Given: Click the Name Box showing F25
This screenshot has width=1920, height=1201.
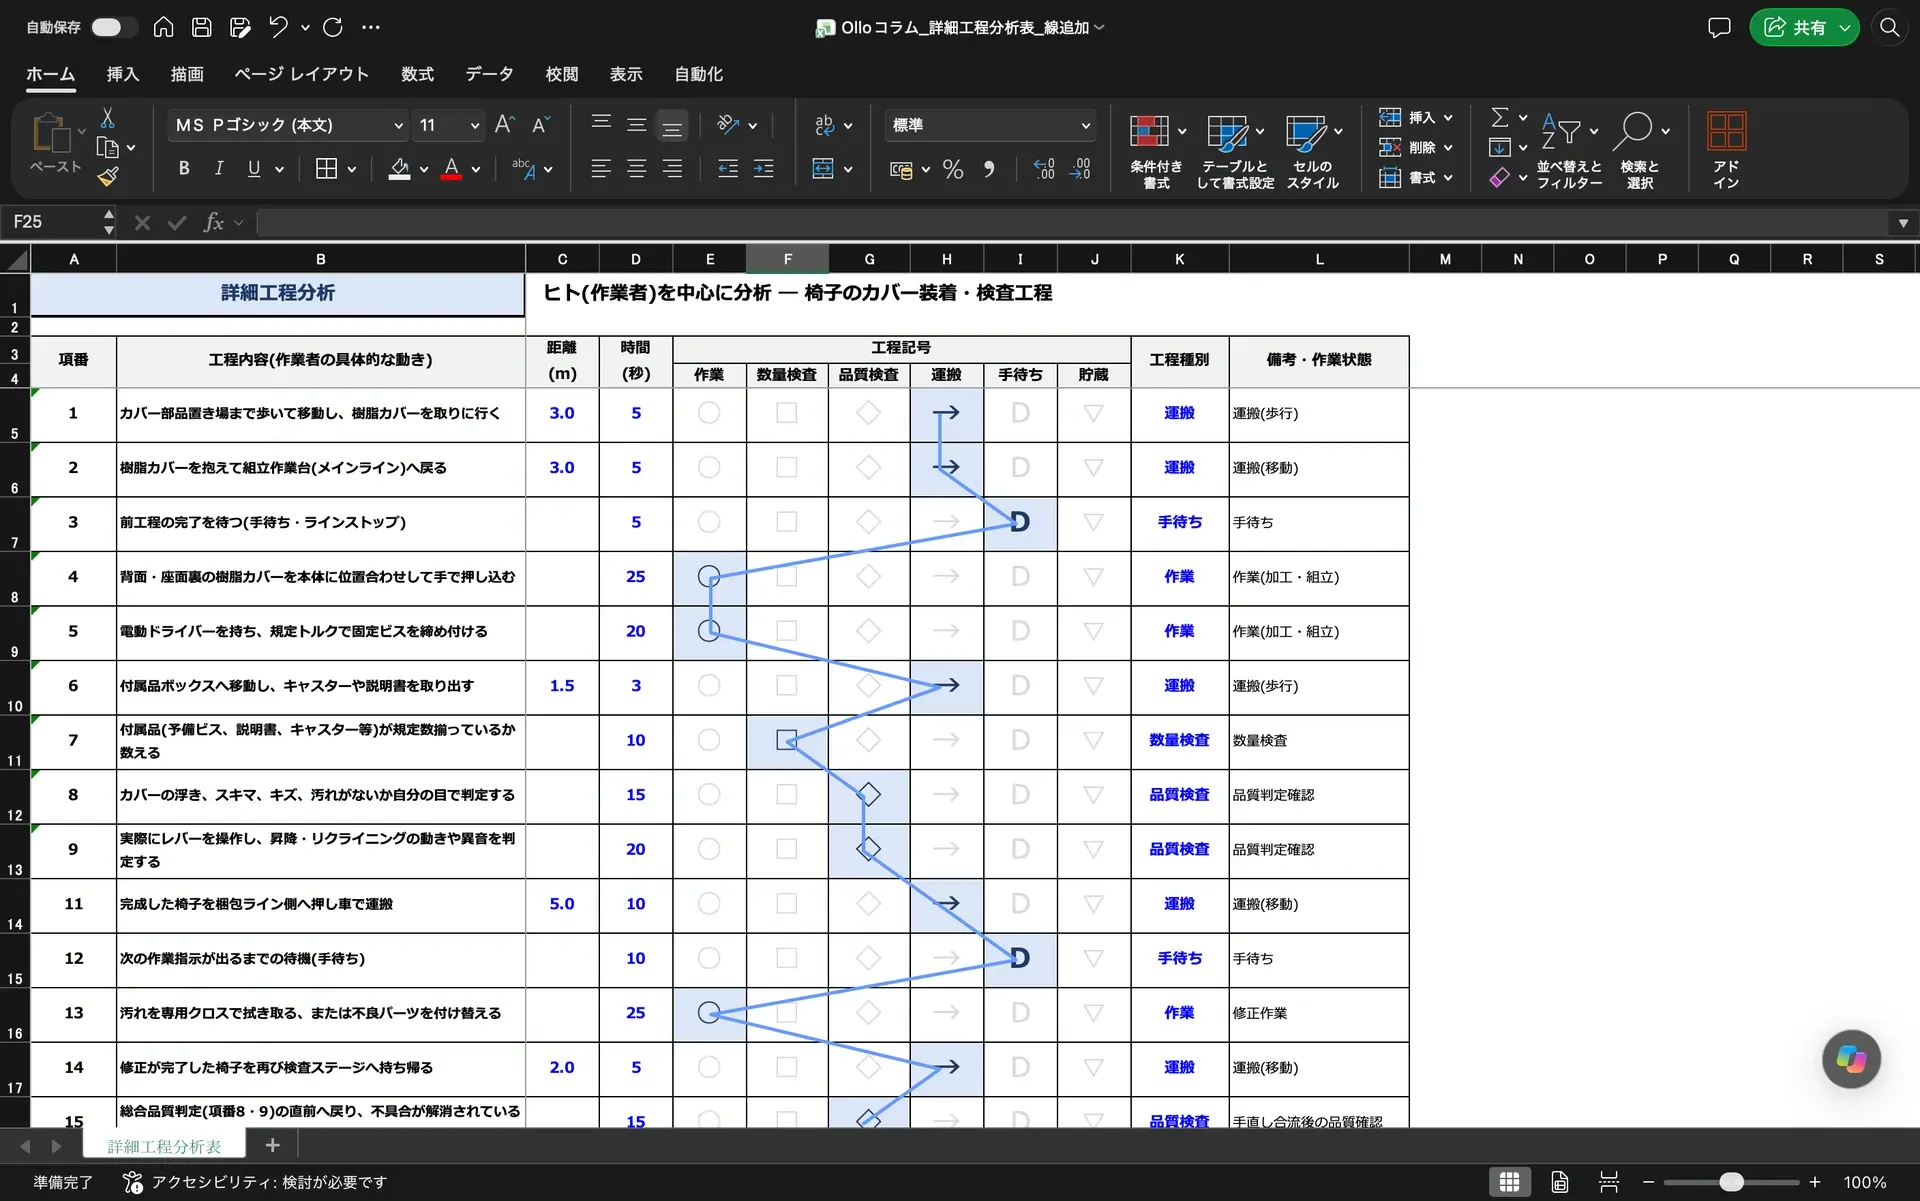Looking at the screenshot, I should 52,222.
